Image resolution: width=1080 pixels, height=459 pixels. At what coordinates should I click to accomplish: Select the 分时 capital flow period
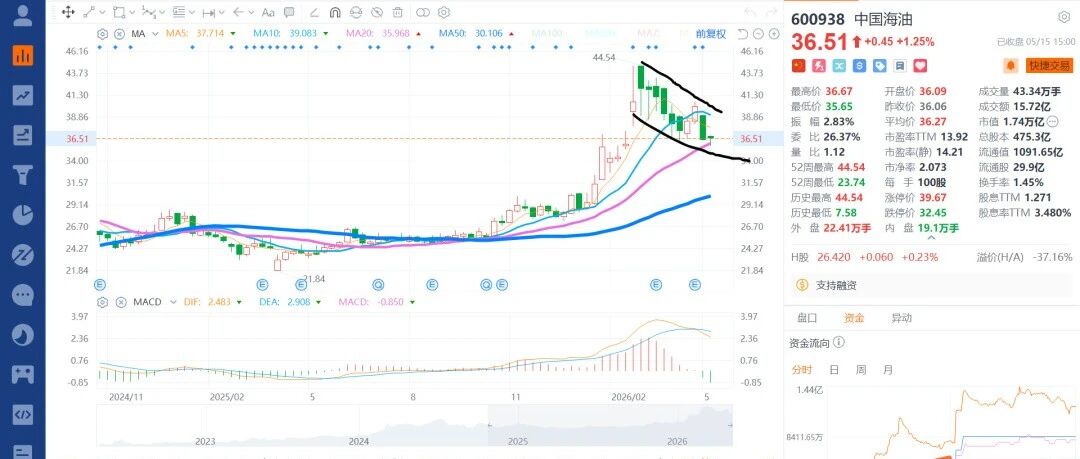coord(802,370)
